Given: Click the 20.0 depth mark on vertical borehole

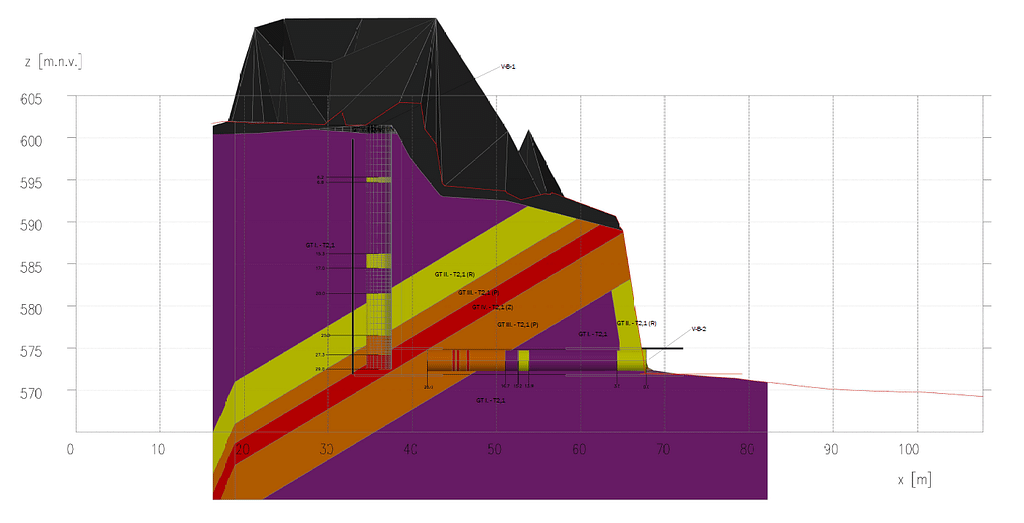Looking at the screenshot, I should pos(320,293).
